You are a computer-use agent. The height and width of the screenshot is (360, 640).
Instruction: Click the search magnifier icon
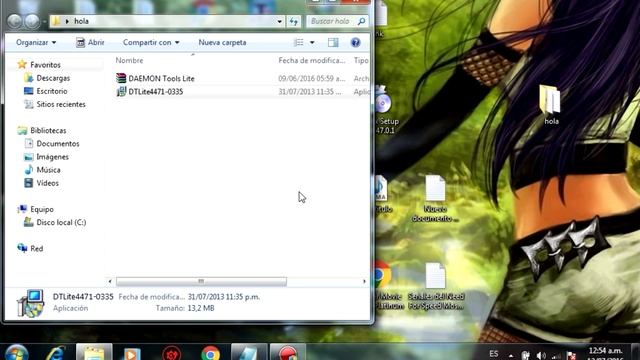pos(361,21)
